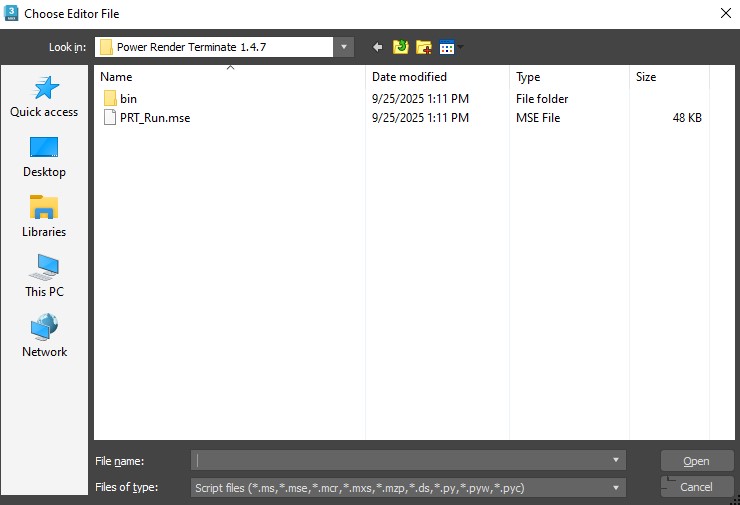Screen dimensions: 740x505
Task: Click PRT_Run.mse's date modified cell
Action: pos(420,118)
